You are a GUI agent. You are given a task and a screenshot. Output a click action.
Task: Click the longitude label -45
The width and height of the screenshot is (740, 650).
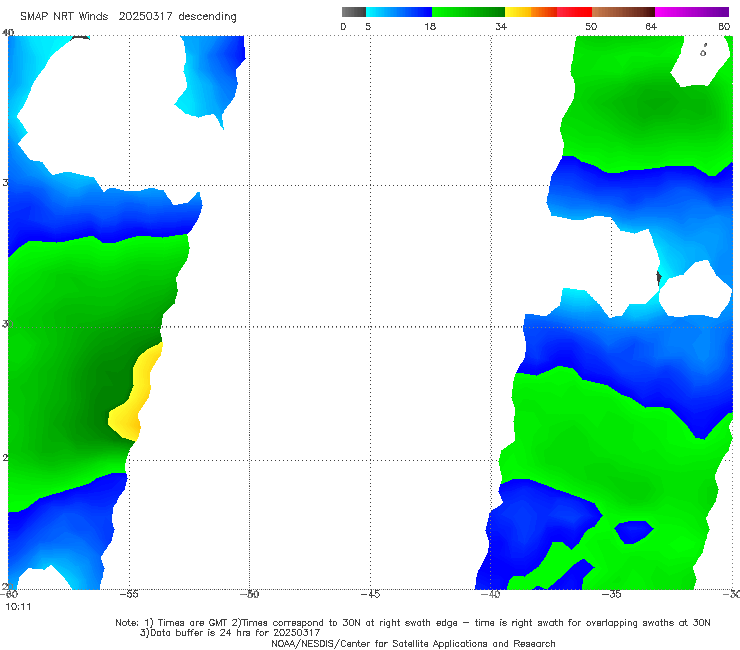click(x=370, y=594)
